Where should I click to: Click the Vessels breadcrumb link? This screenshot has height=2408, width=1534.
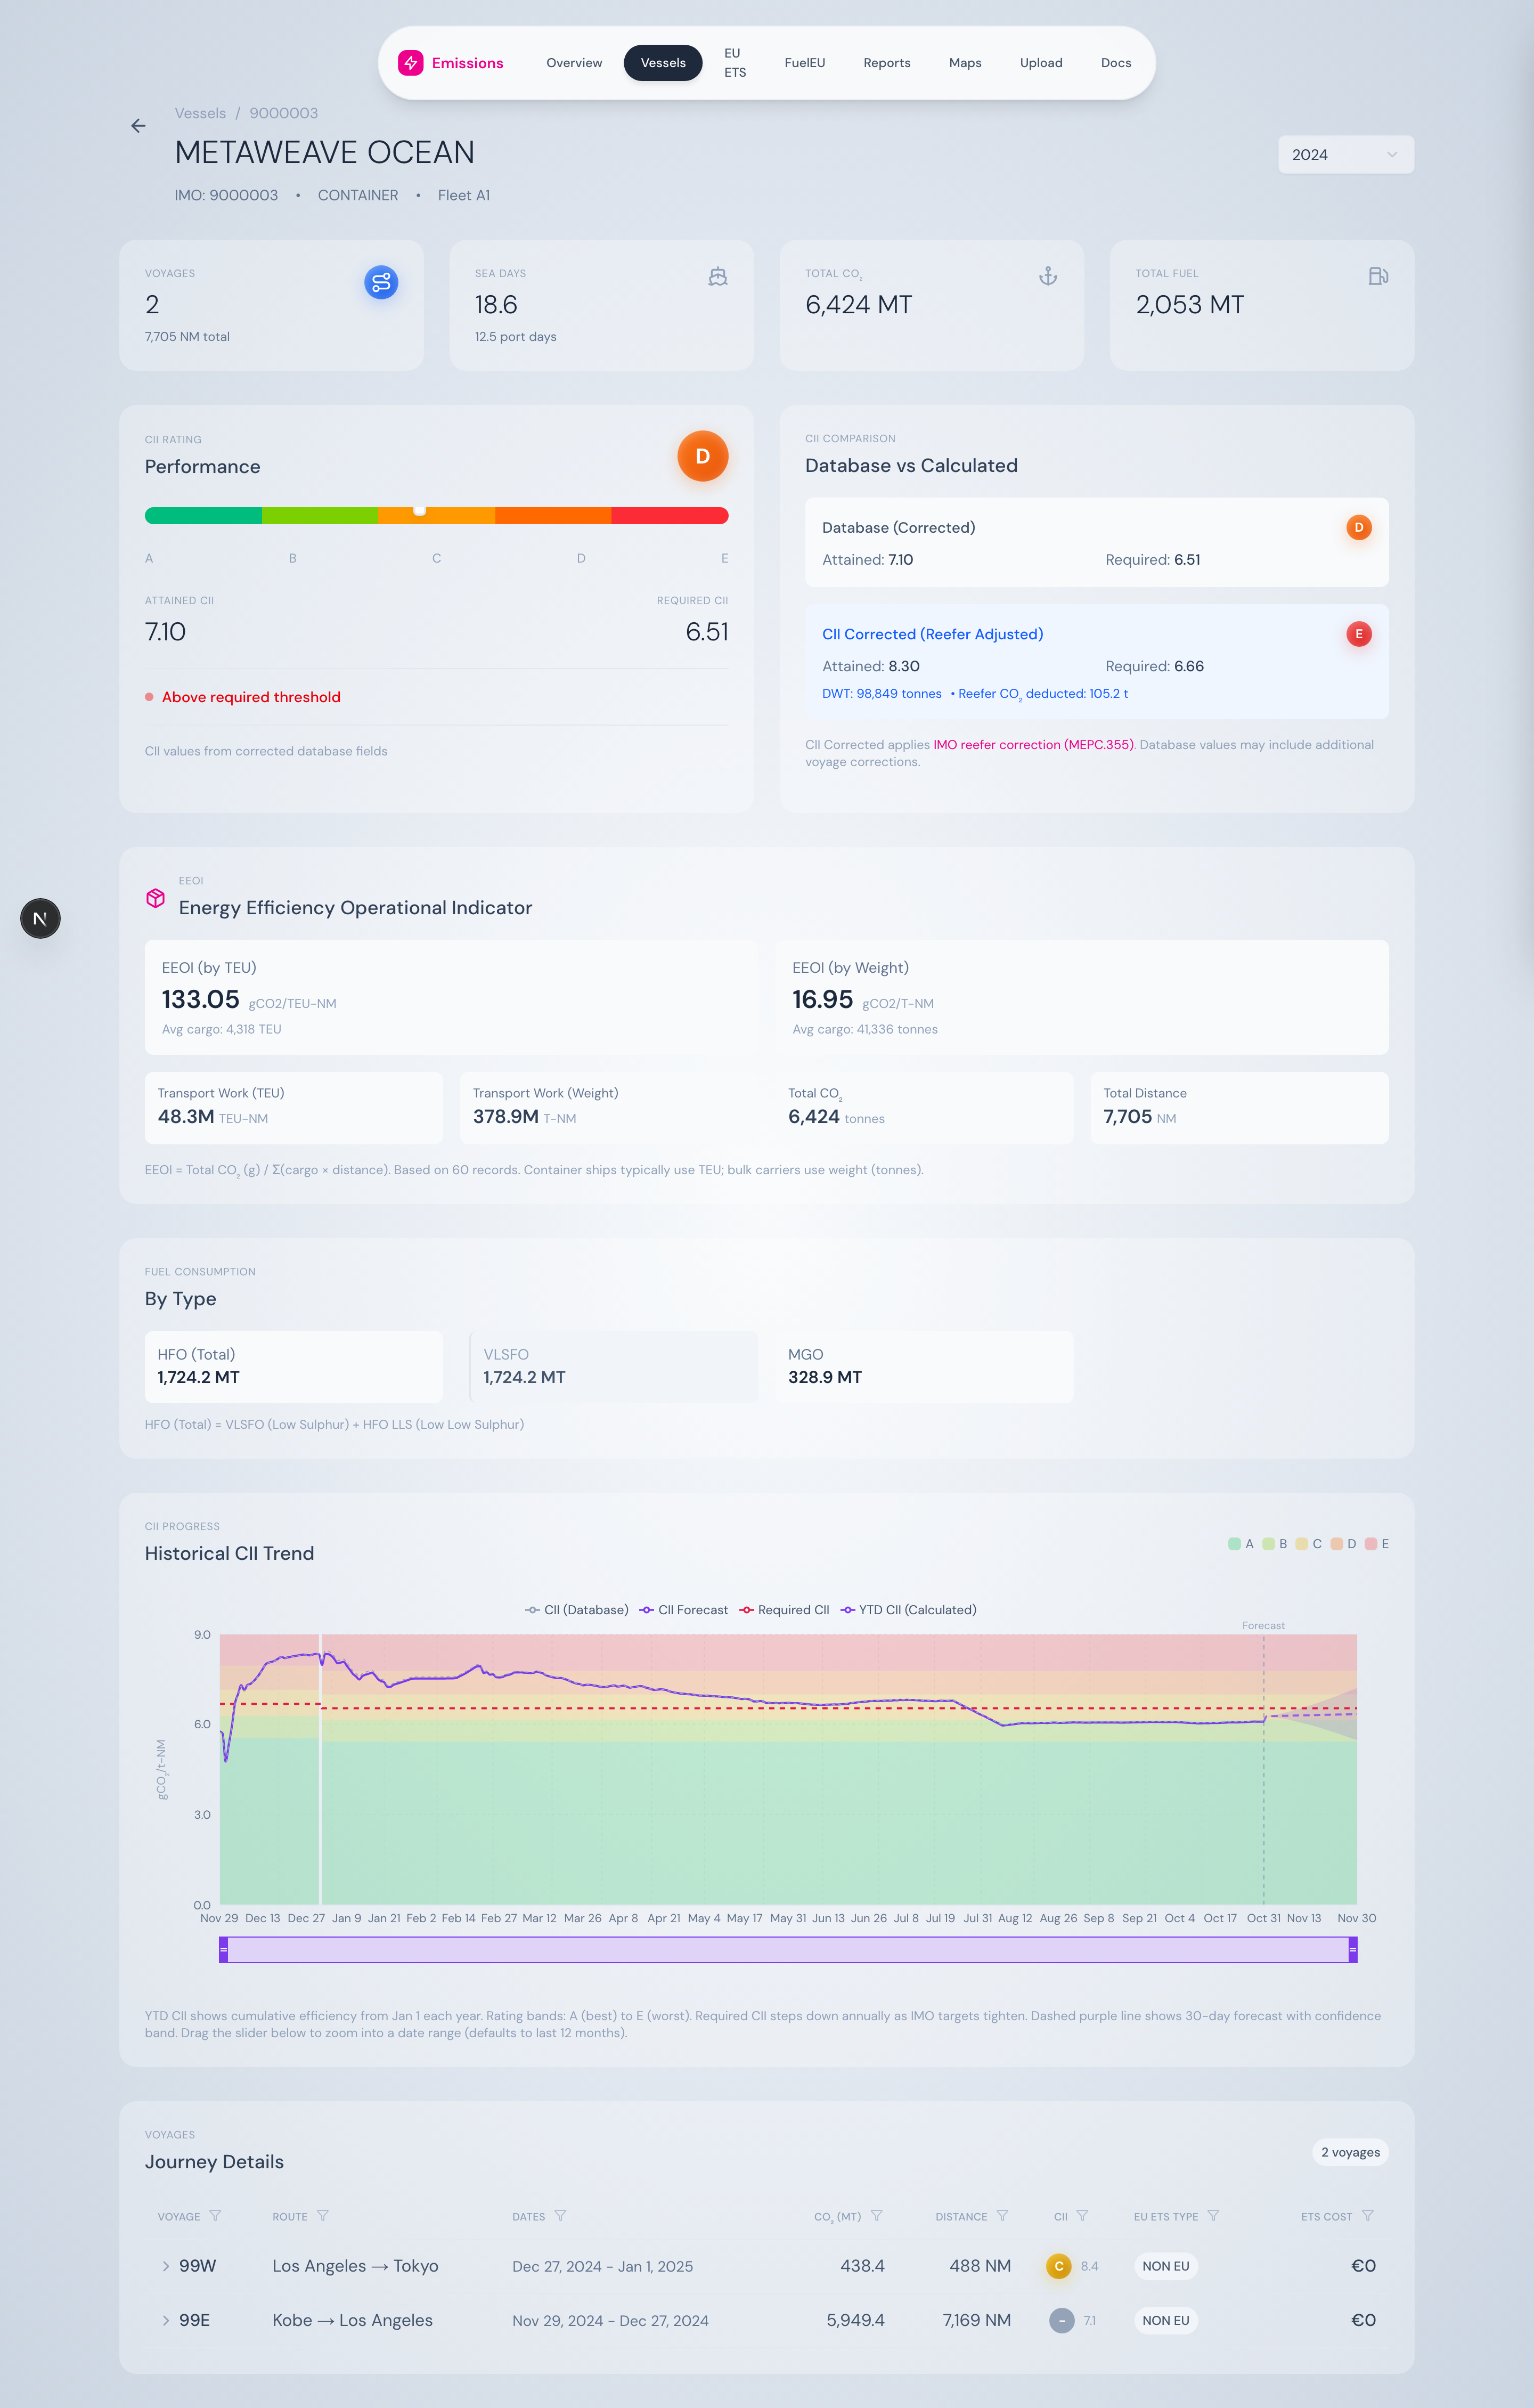click(x=200, y=113)
